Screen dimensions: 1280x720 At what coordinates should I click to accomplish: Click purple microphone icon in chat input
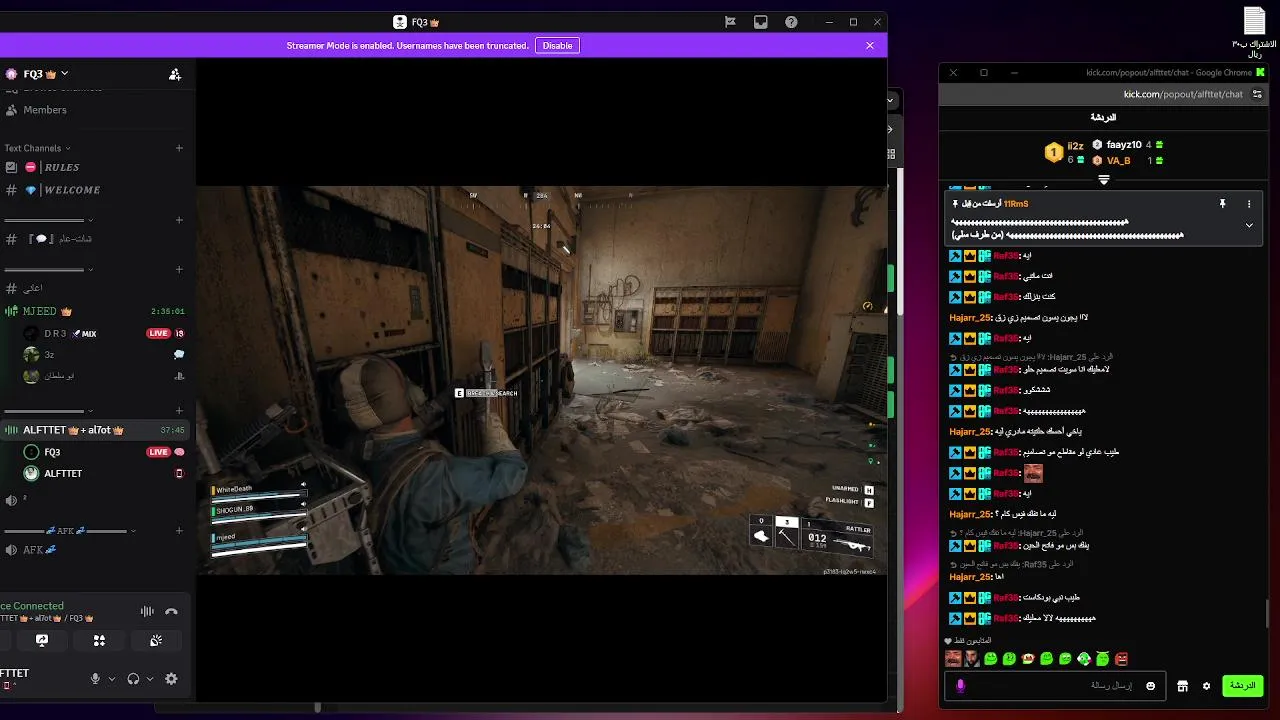pyautogui.click(x=961, y=686)
